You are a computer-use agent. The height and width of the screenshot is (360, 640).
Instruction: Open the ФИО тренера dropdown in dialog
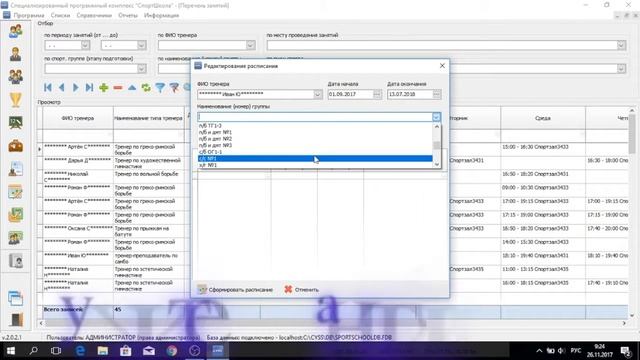tap(317, 95)
